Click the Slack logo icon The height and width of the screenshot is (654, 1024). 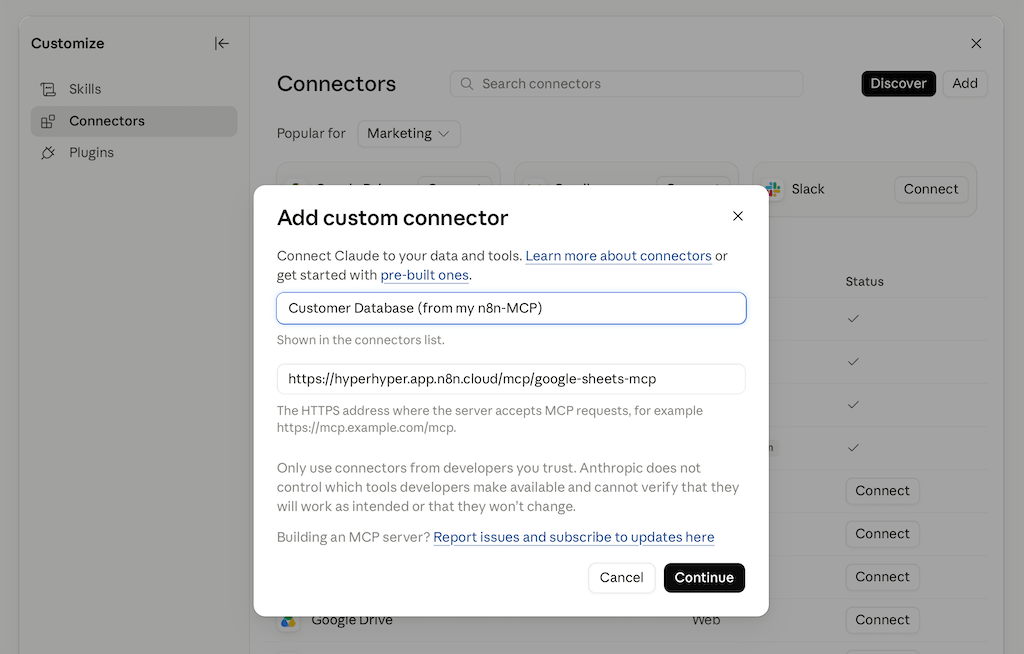[x=773, y=189]
